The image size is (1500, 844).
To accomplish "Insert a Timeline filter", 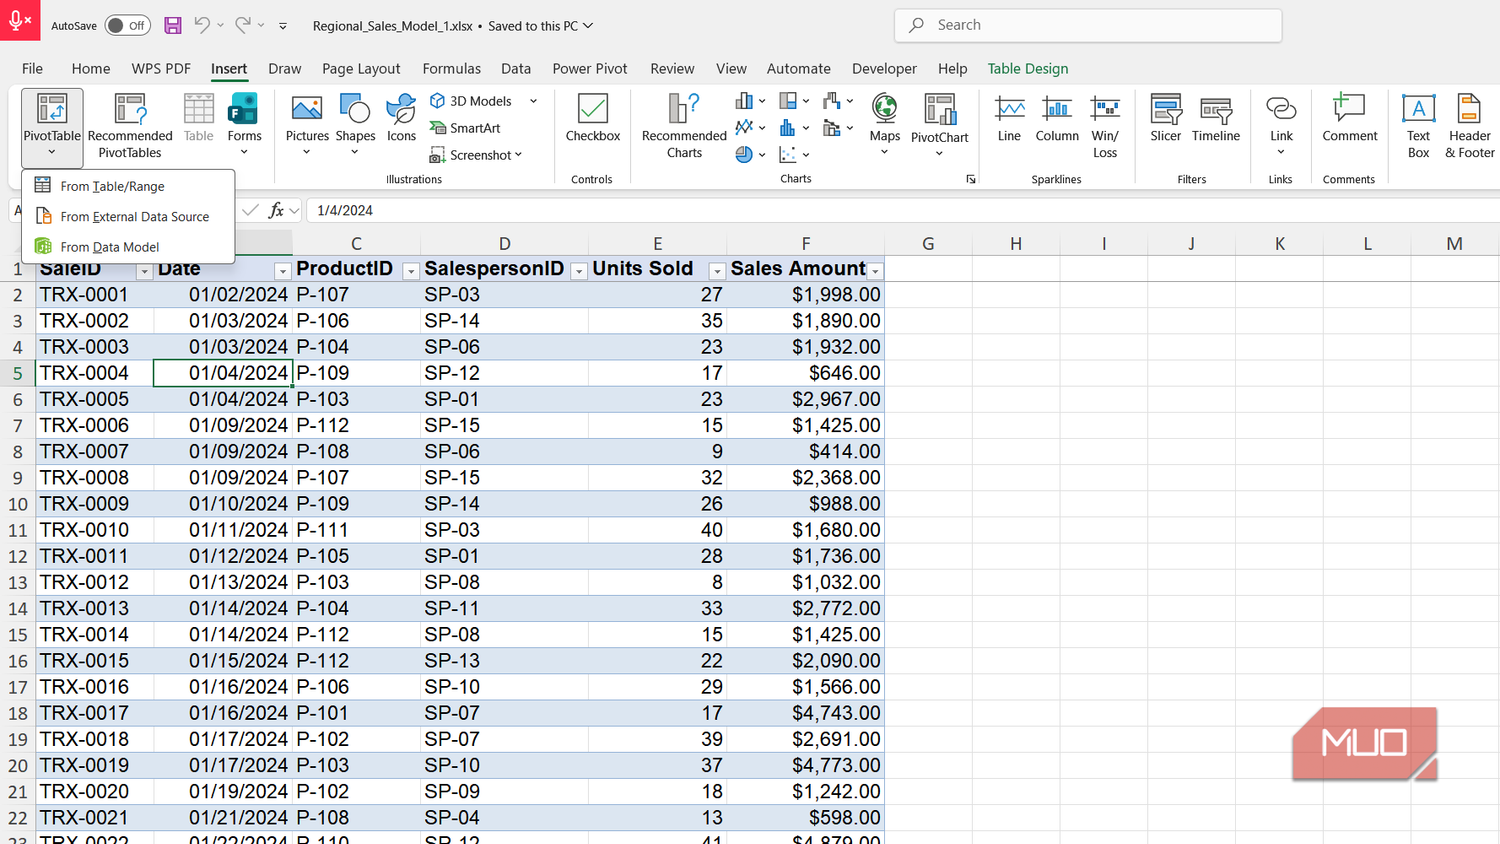I will [1216, 118].
